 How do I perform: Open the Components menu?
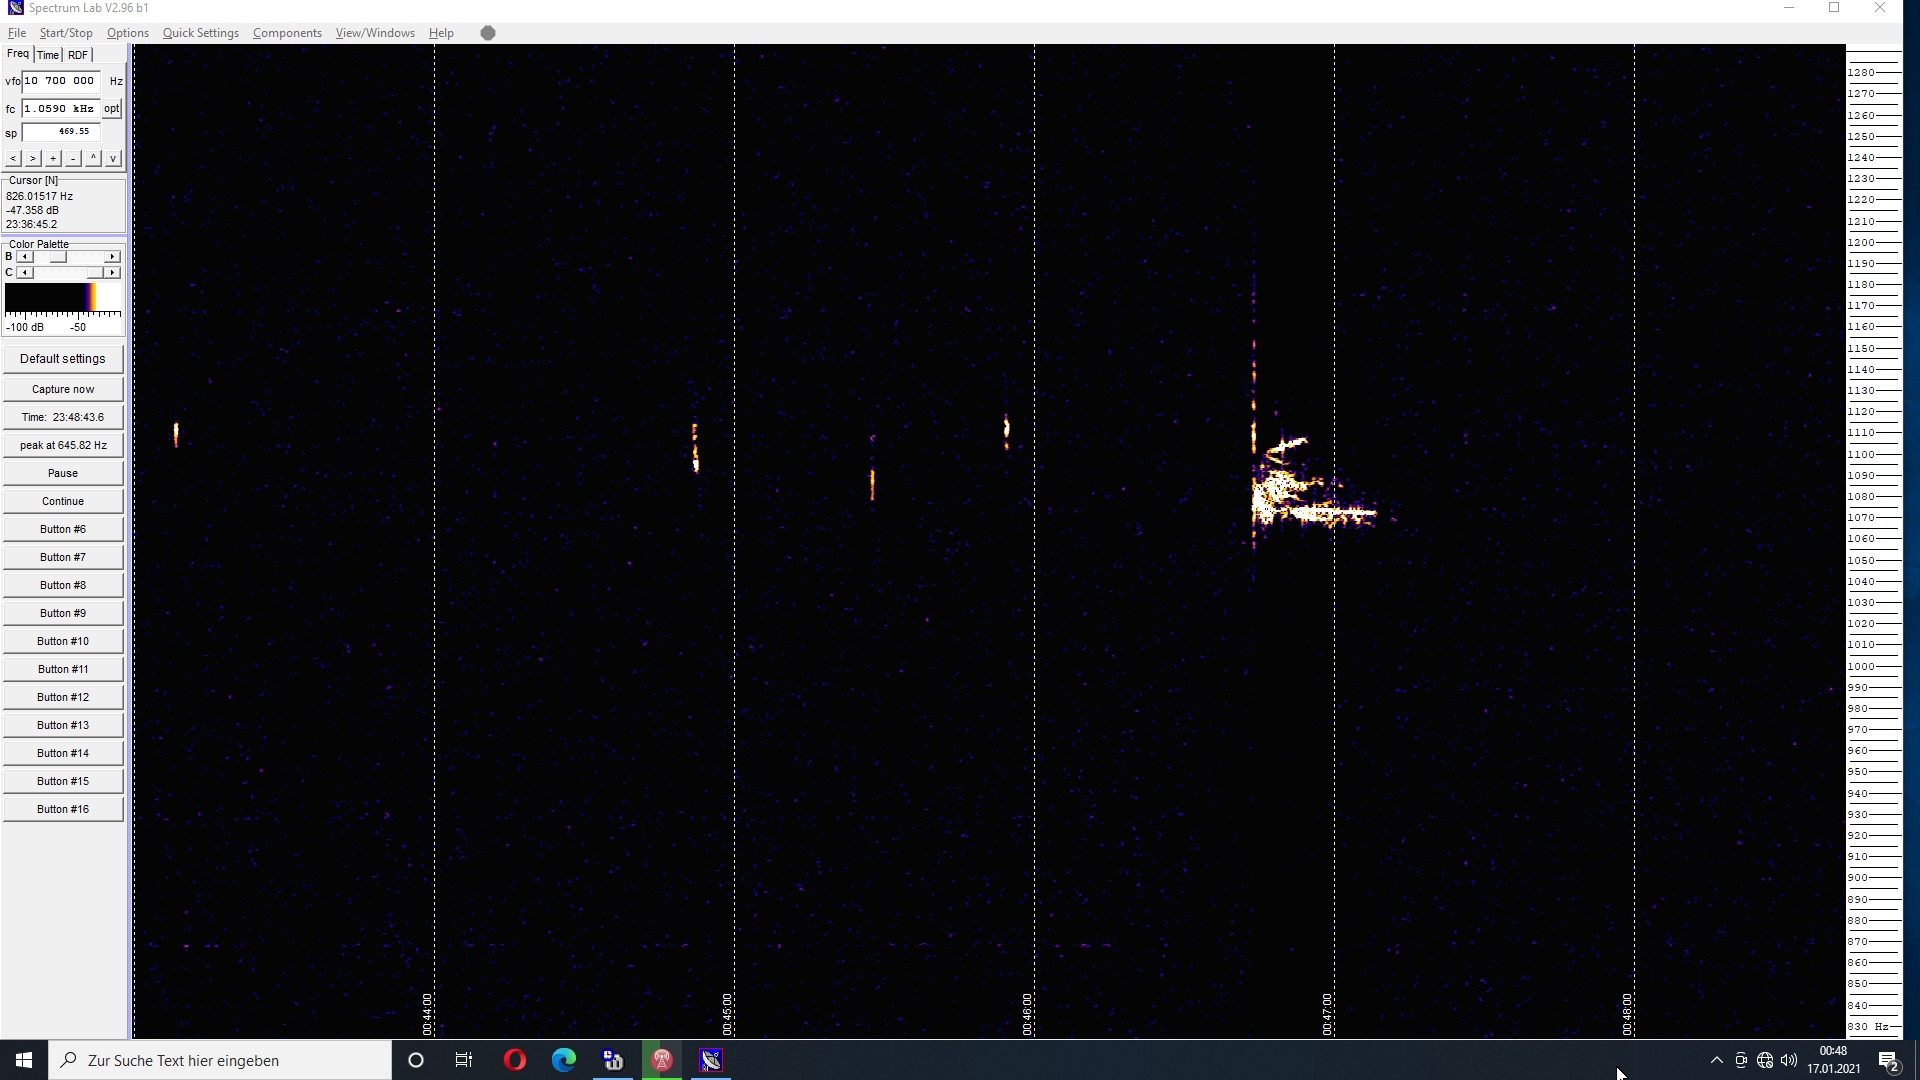pyautogui.click(x=287, y=33)
